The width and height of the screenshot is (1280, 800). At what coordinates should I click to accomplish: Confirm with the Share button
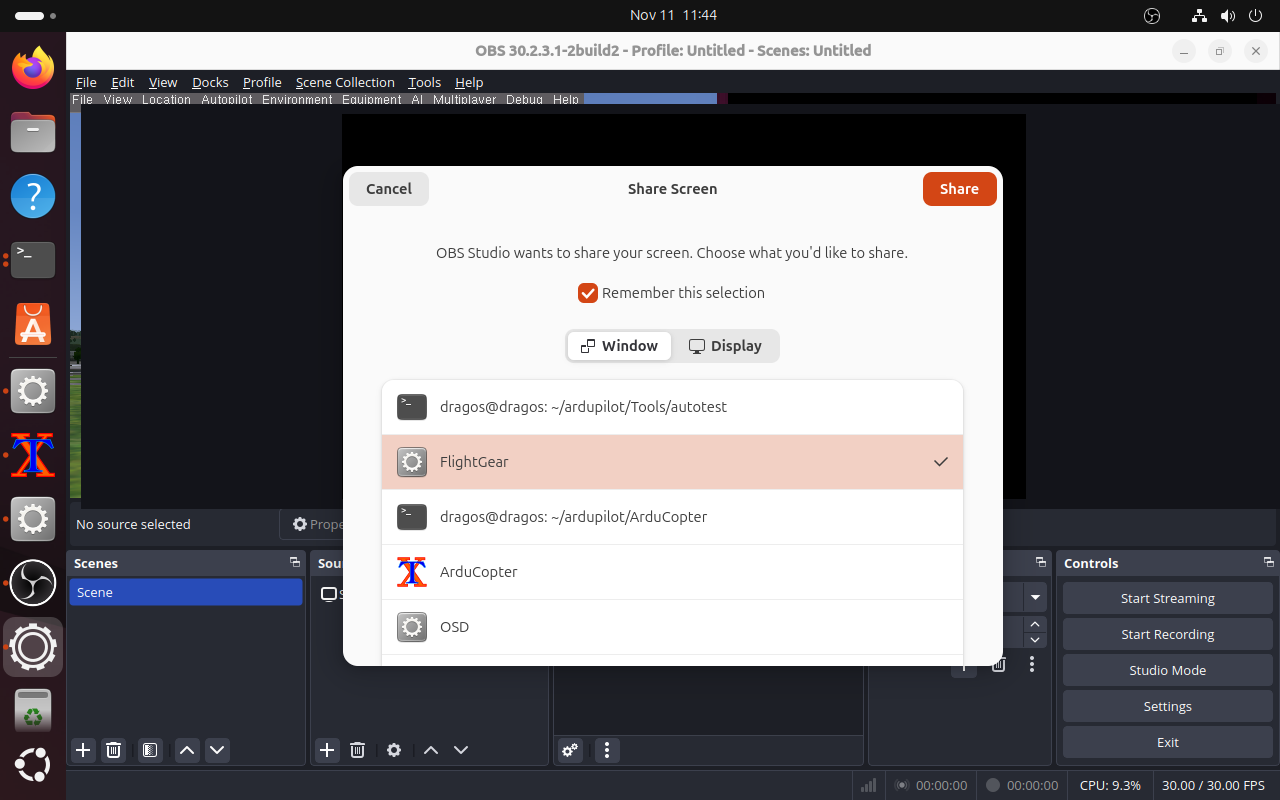[959, 189]
